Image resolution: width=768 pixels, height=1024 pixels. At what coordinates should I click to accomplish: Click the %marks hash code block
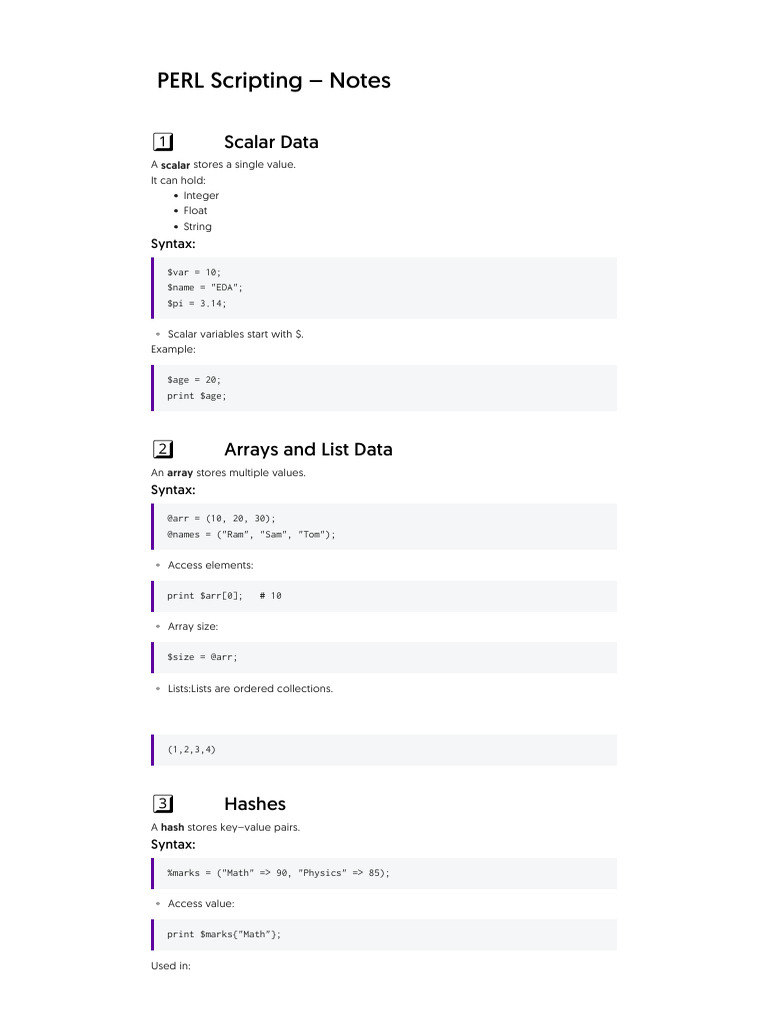[384, 873]
